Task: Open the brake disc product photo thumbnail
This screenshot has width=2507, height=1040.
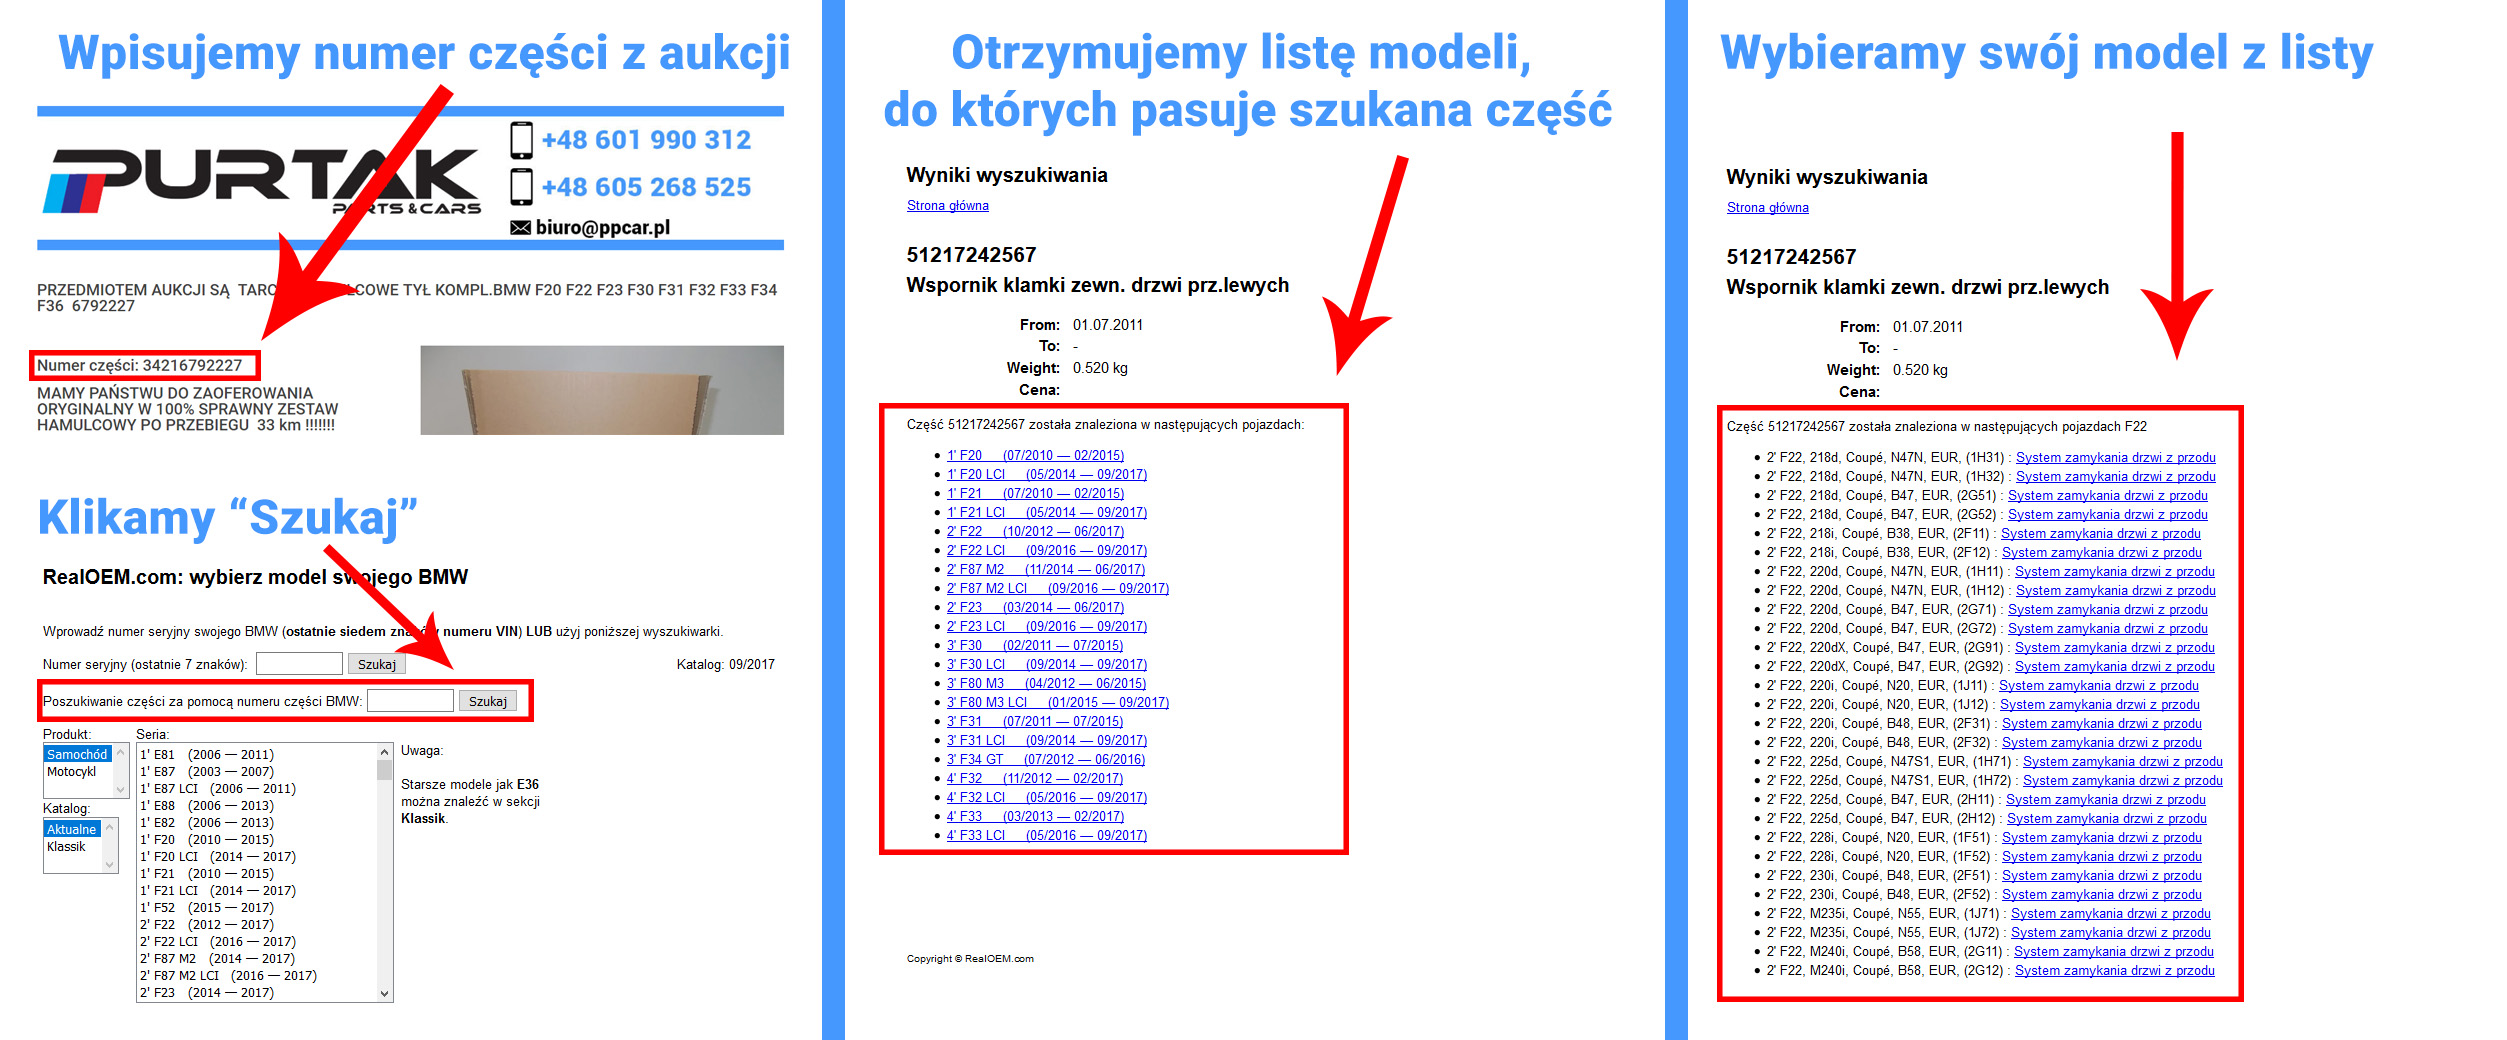Action: pyautogui.click(x=602, y=390)
